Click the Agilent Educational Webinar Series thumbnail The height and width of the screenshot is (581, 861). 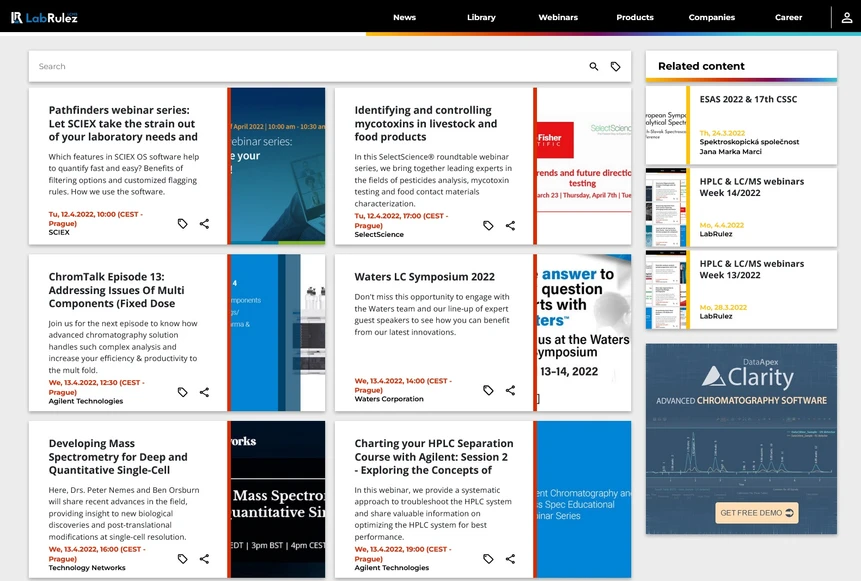(584, 499)
